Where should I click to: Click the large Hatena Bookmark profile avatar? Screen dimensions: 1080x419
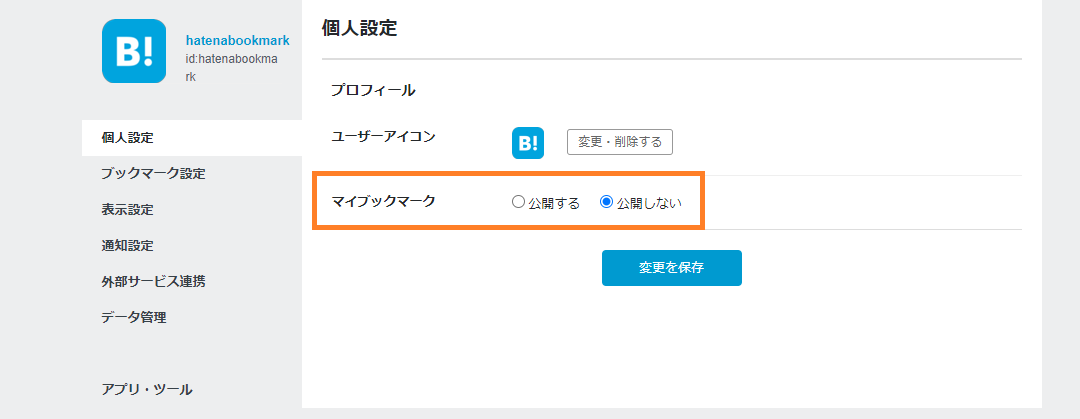134,51
